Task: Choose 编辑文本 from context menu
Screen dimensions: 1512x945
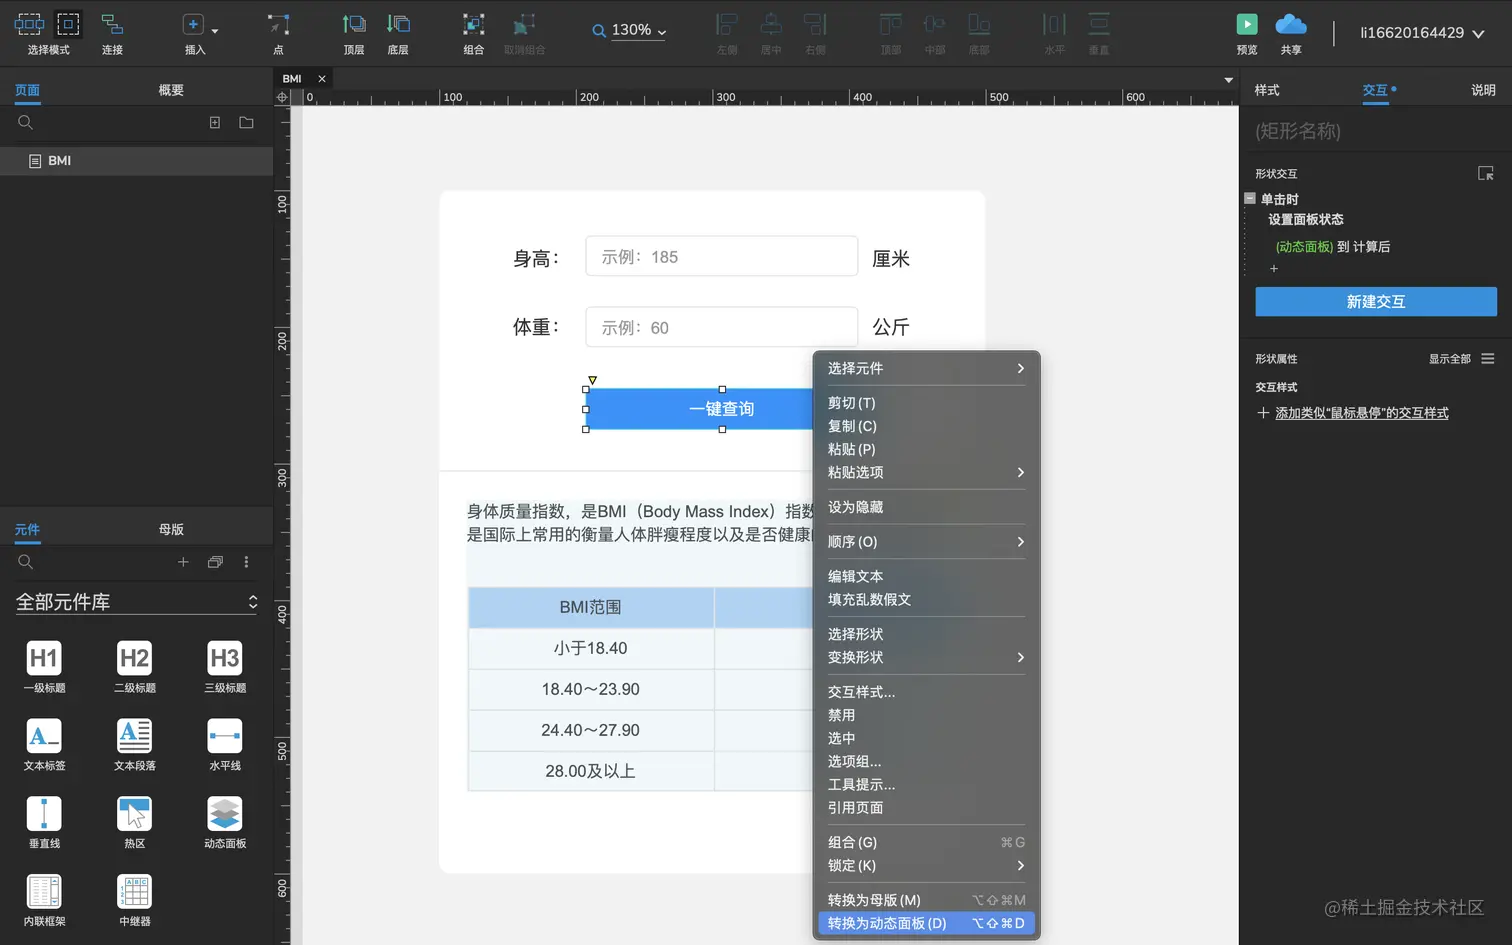Action: click(x=926, y=576)
